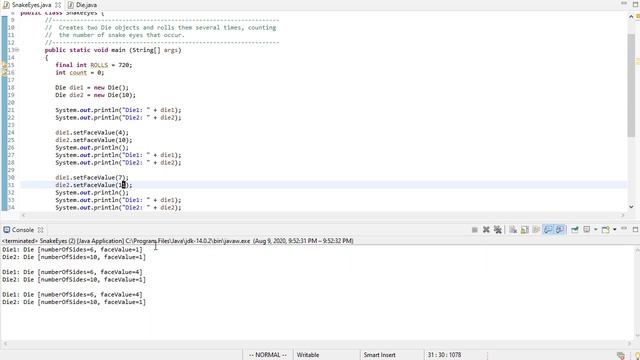Pin the Console view

575,230
